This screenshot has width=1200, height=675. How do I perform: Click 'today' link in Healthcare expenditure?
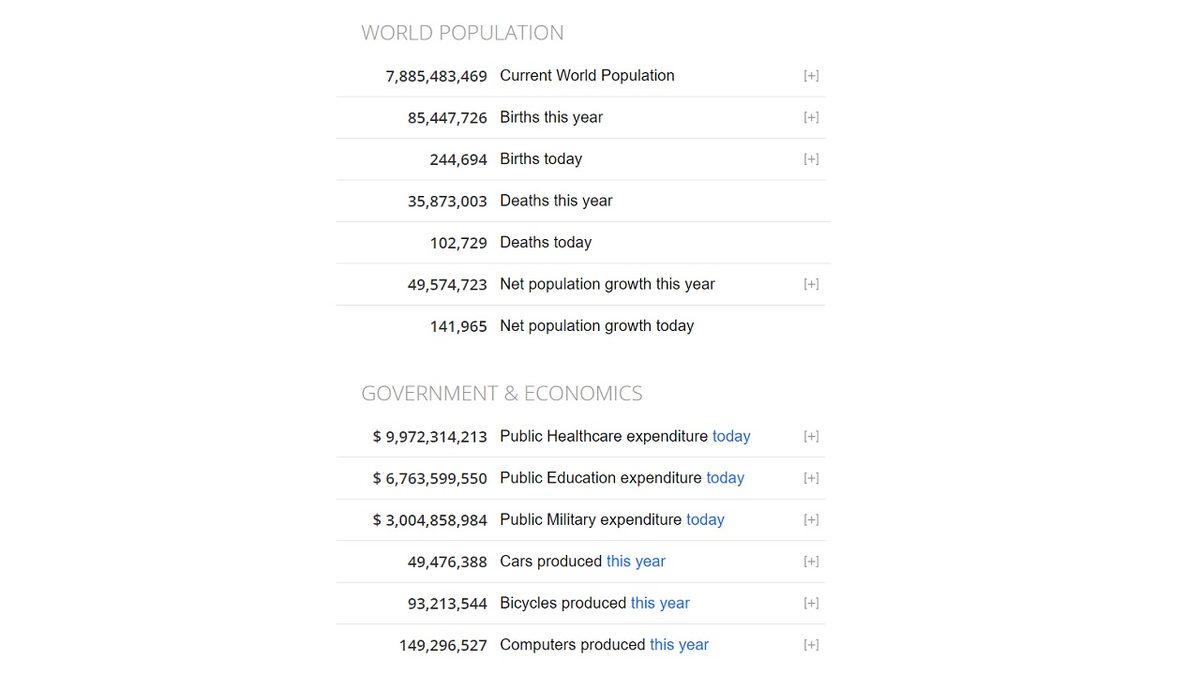[x=731, y=437]
